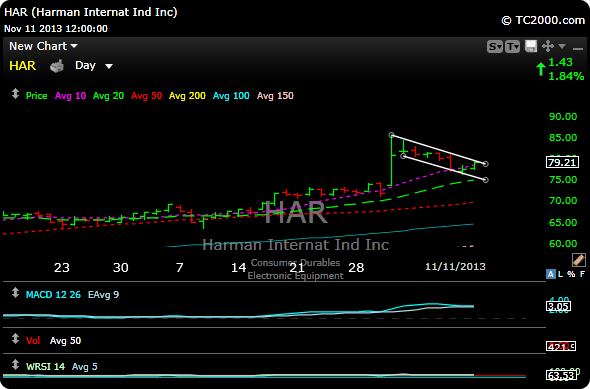Click the Vol pane resize arrows

(15, 339)
